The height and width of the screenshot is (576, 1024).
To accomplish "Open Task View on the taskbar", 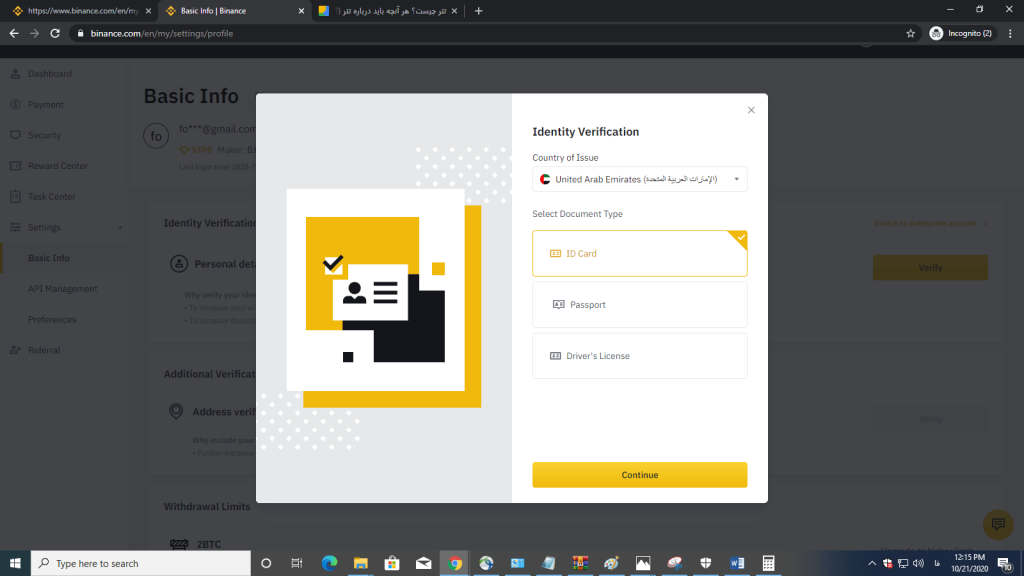I will click(x=296, y=563).
